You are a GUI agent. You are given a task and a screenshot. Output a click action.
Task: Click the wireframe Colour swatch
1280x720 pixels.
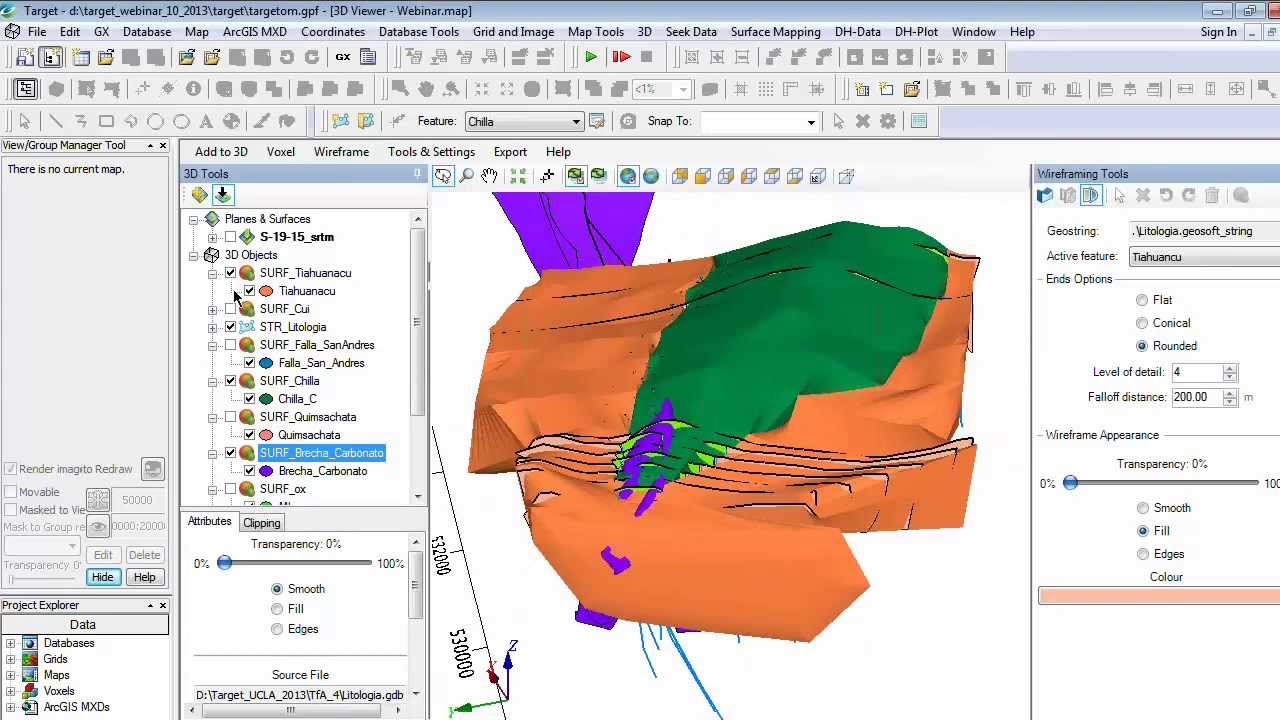pos(1159,596)
